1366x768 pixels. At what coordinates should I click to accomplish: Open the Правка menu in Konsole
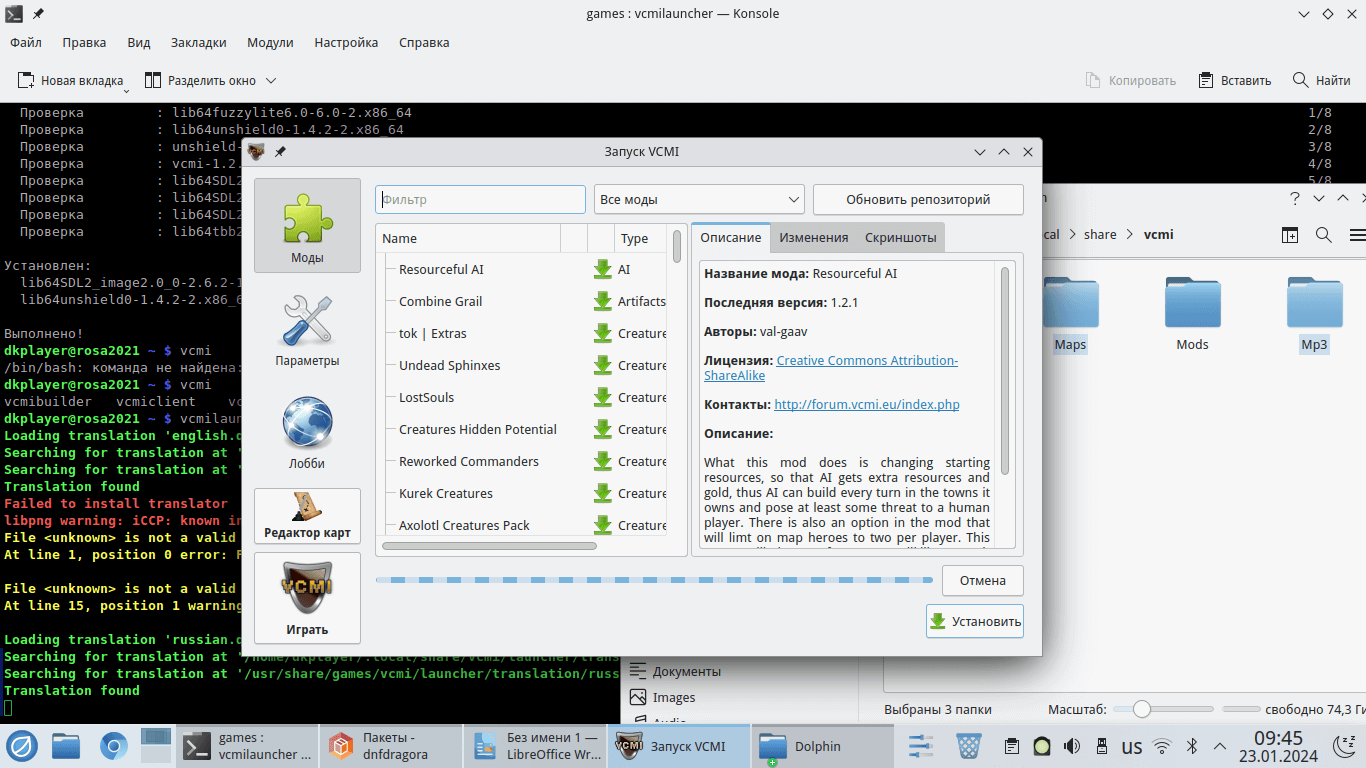pos(84,43)
